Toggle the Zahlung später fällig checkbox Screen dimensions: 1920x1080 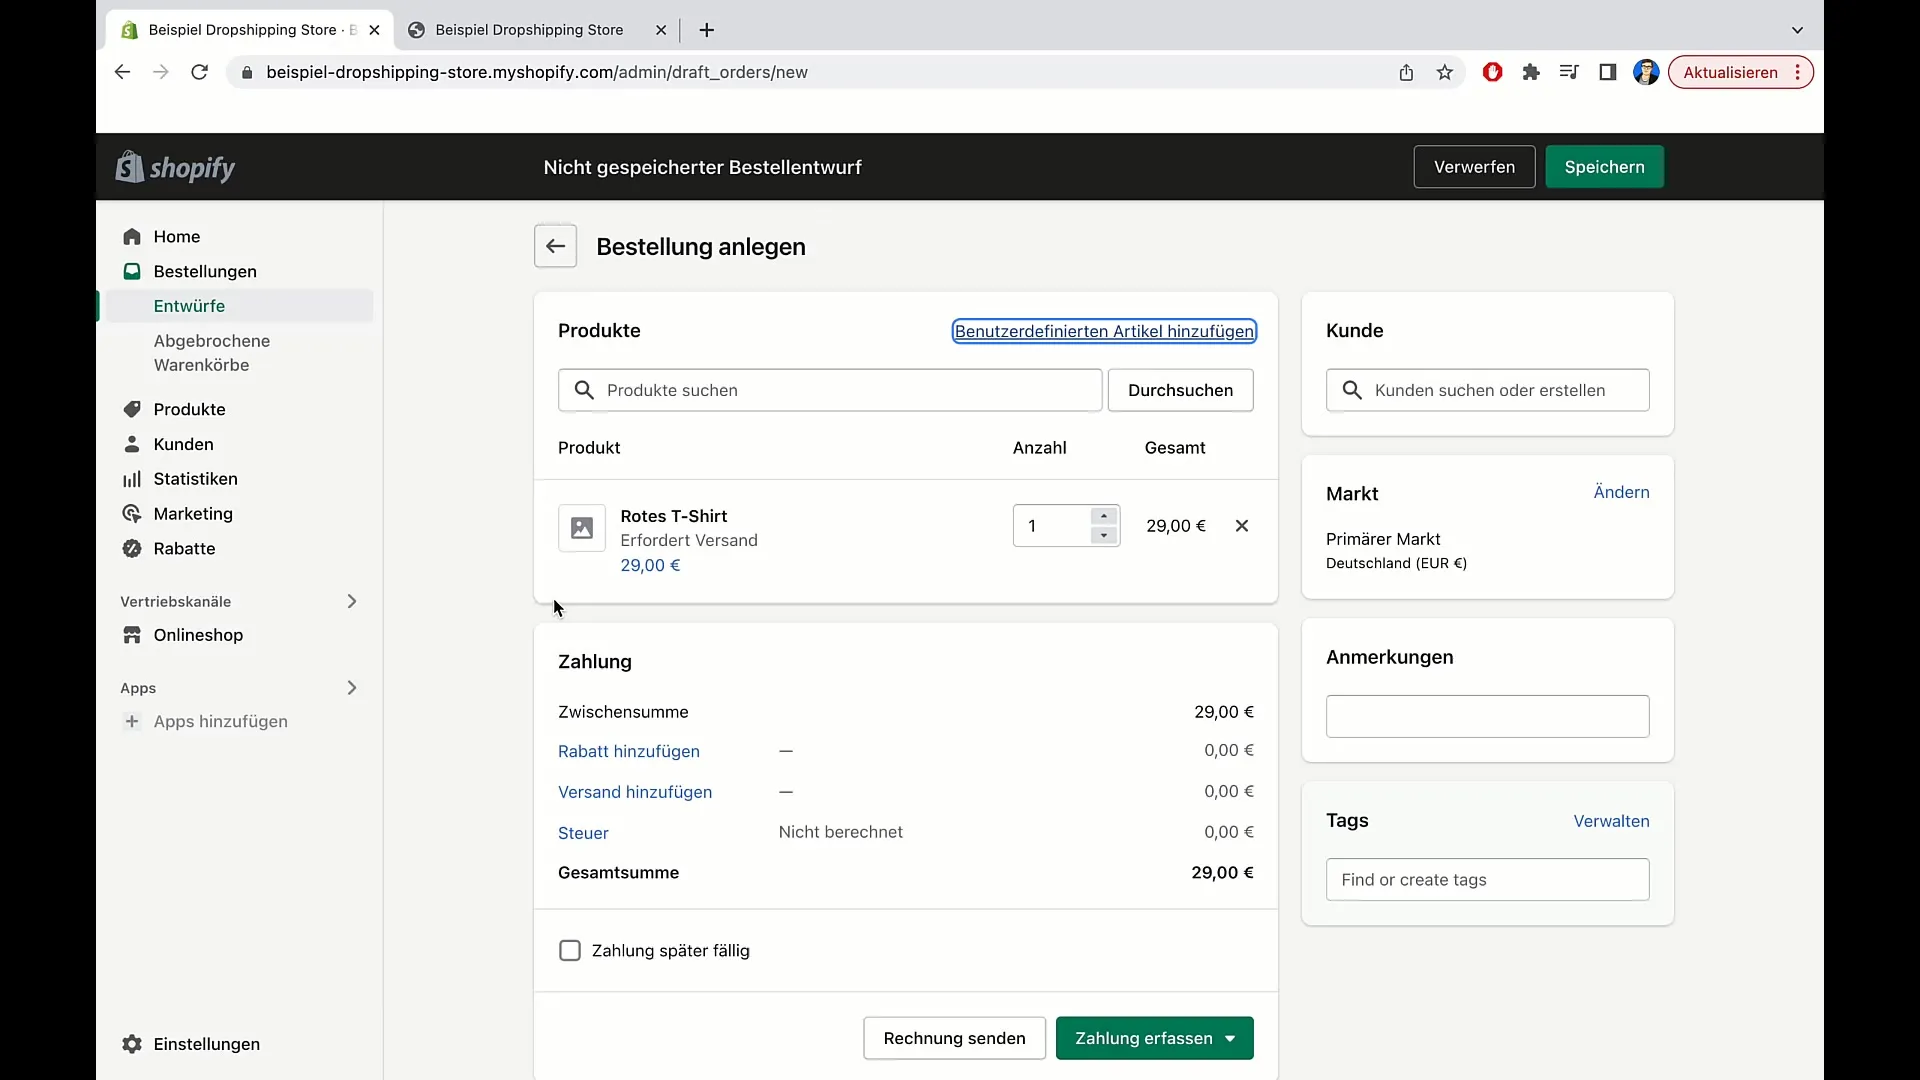click(570, 949)
